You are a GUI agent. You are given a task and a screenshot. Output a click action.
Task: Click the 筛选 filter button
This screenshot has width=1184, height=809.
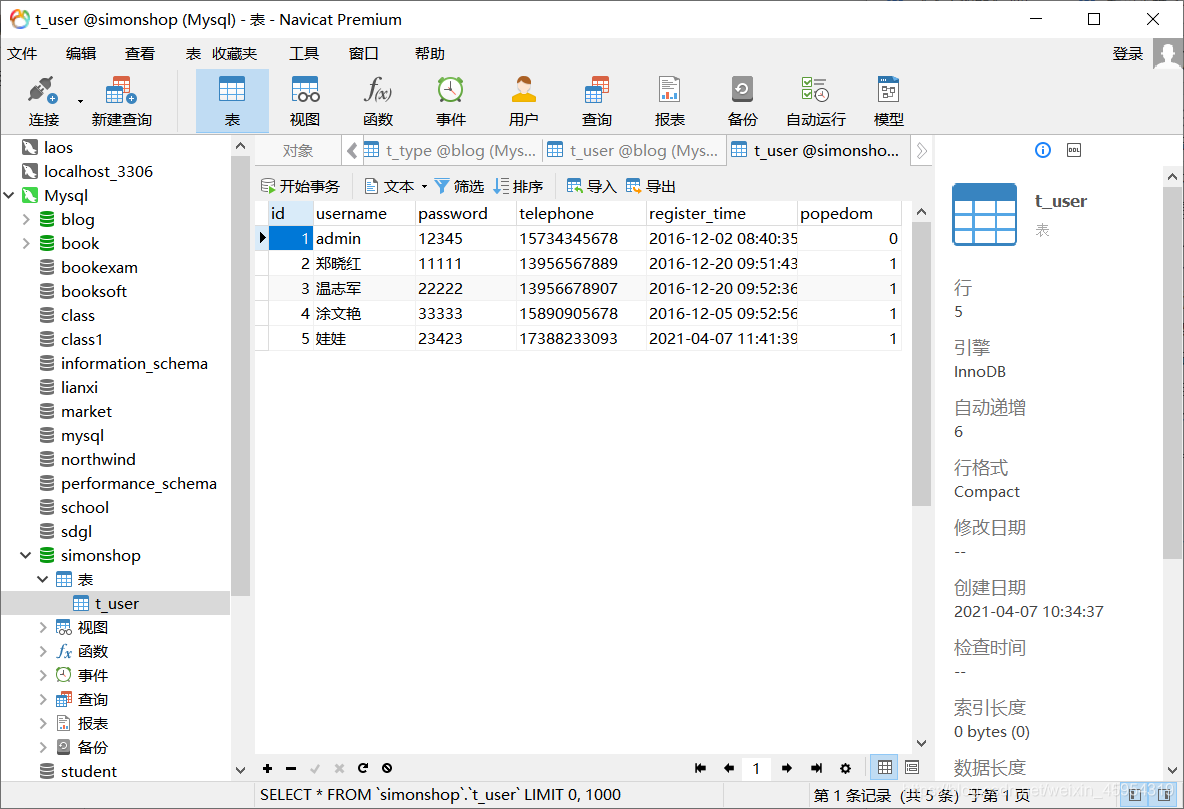(x=459, y=187)
